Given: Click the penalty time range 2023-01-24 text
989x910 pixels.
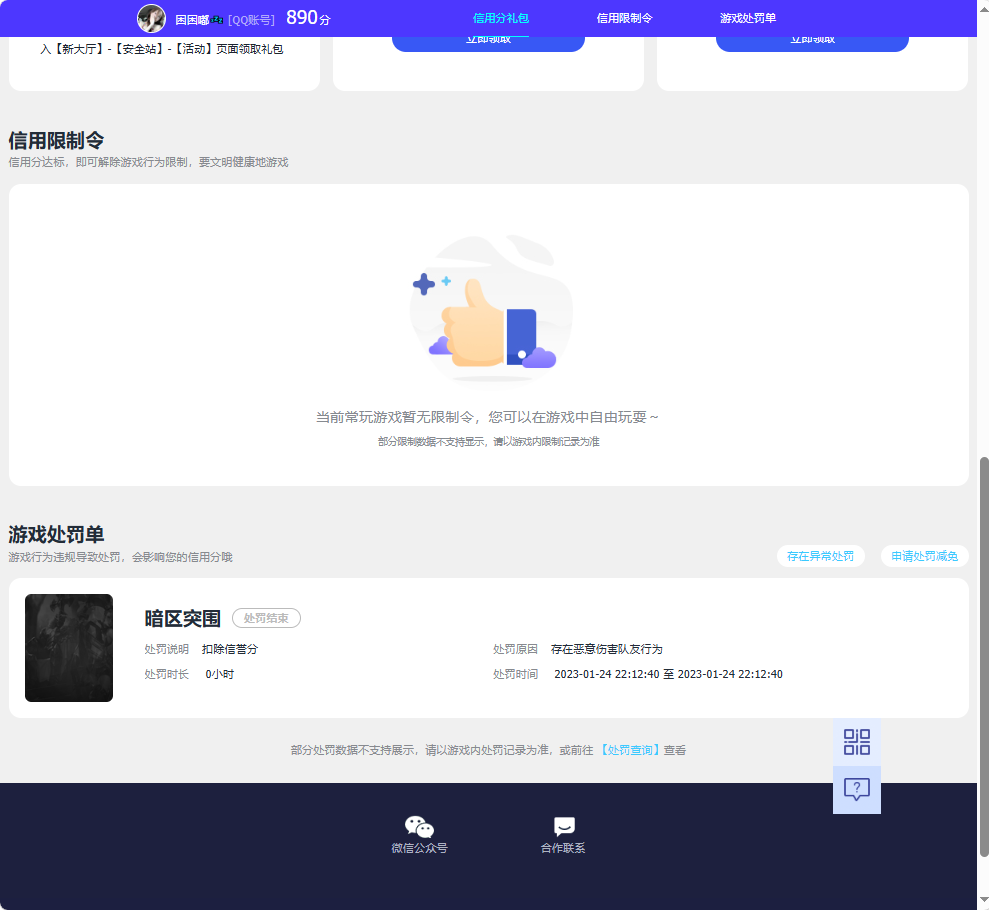Looking at the screenshot, I should 669,674.
